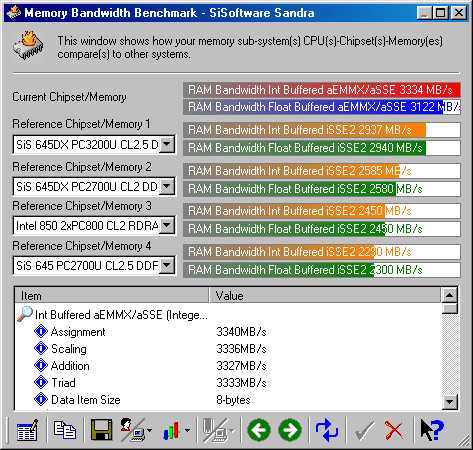Click red Int Buffered aEMMX/aSSE 3334 MB/s bar

tap(322, 90)
